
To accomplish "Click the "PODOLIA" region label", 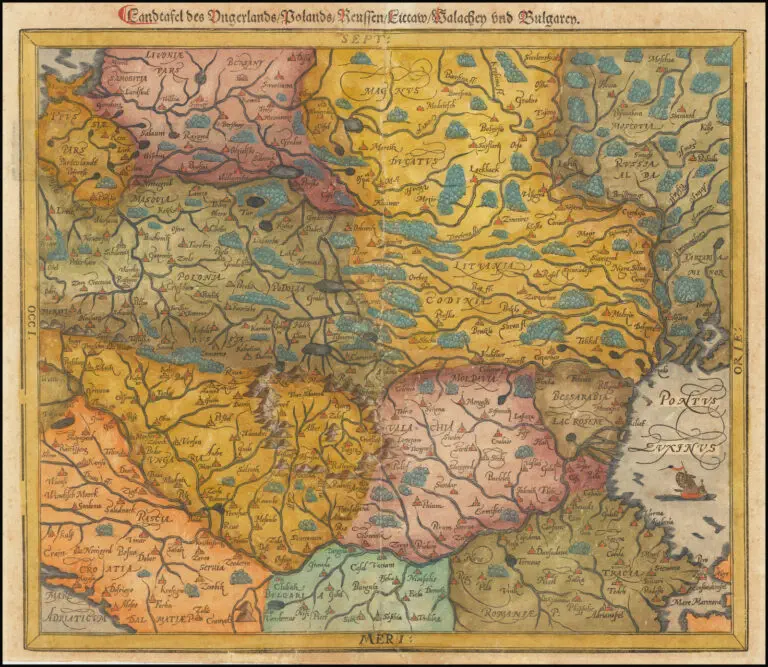I will pos(288,288).
